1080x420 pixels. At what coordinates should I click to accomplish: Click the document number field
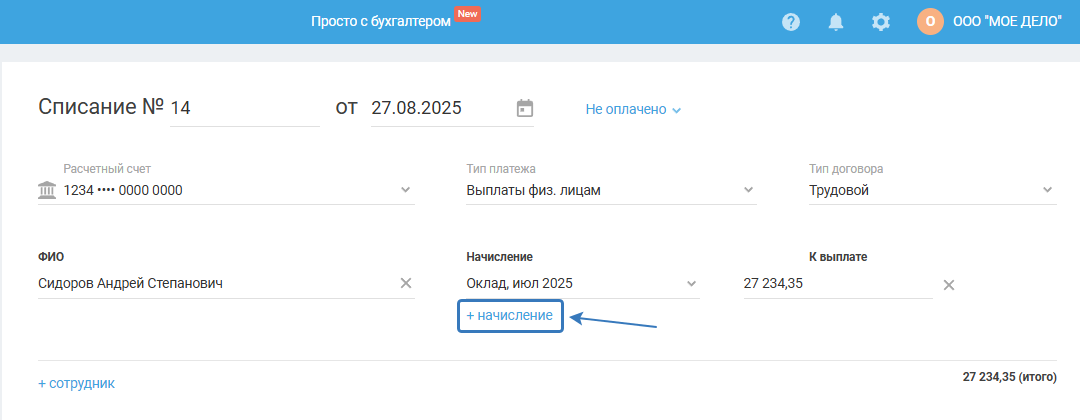tap(243, 108)
